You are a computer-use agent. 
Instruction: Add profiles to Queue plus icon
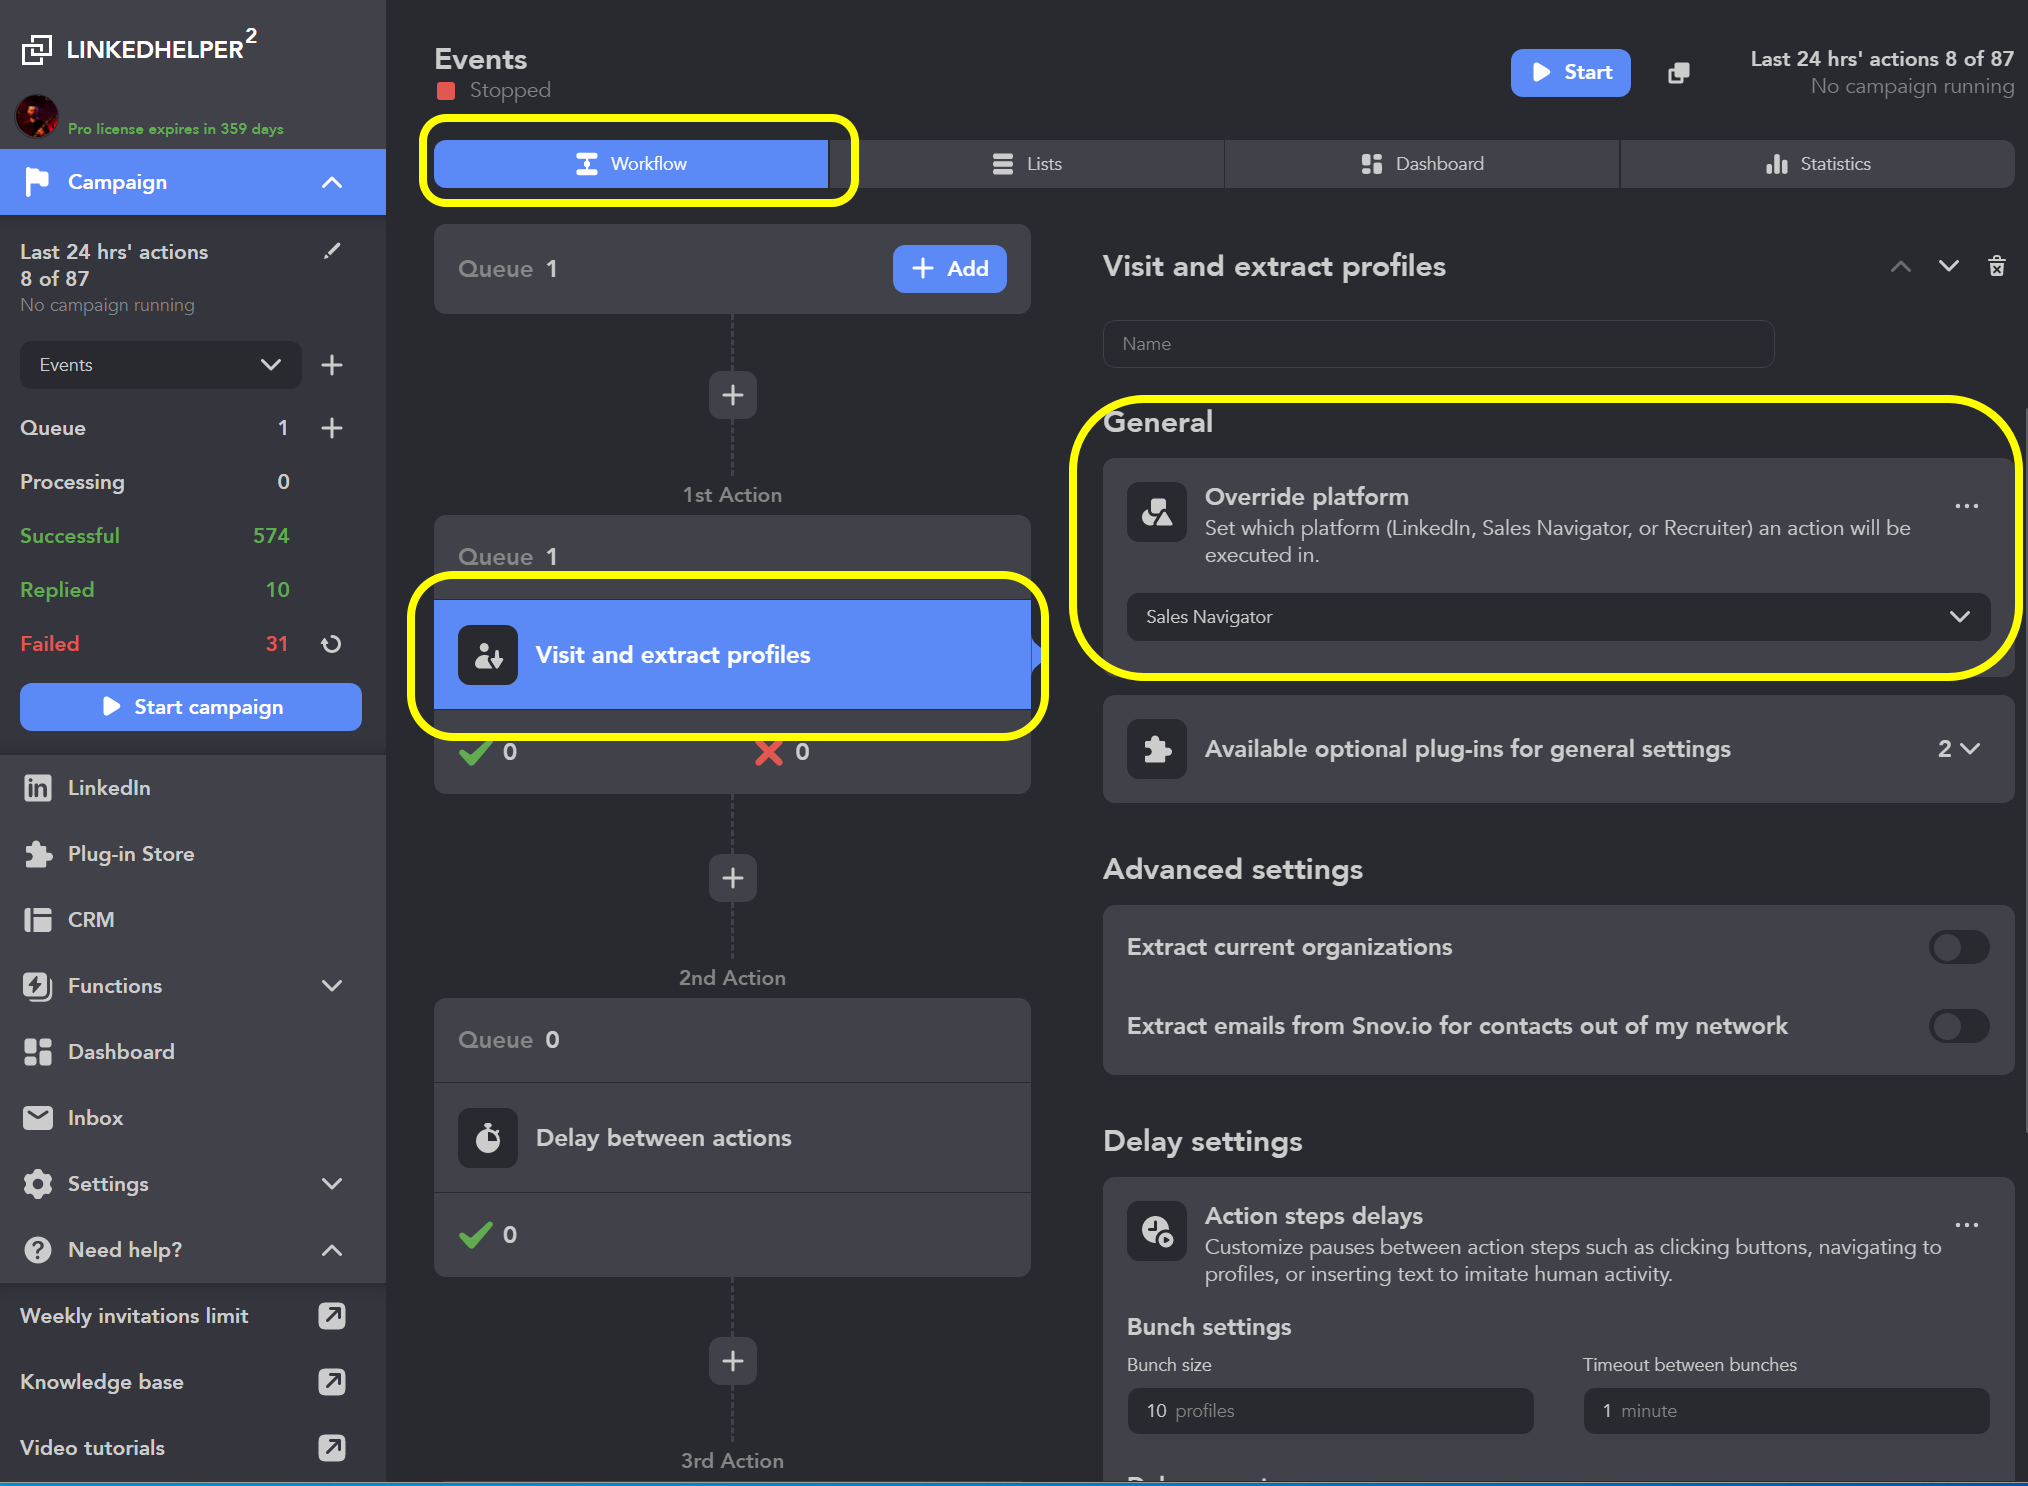(332, 428)
